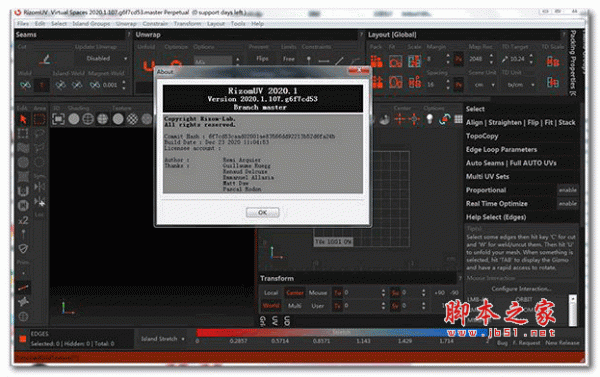Viewport: 600px width, 377px height.
Task: Adjust the Margin value stepper
Action: click(448, 59)
